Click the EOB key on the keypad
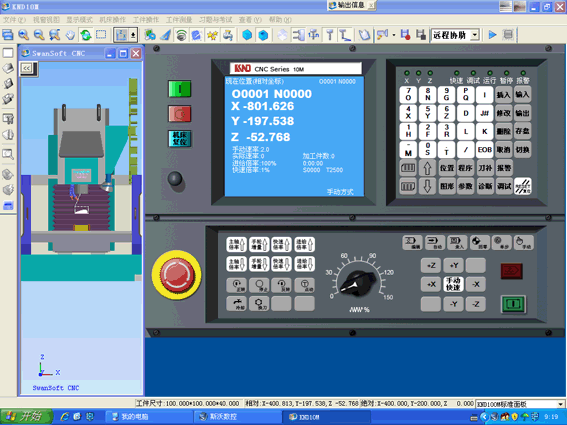The image size is (567, 425). pyautogui.click(x=485, y=149)
